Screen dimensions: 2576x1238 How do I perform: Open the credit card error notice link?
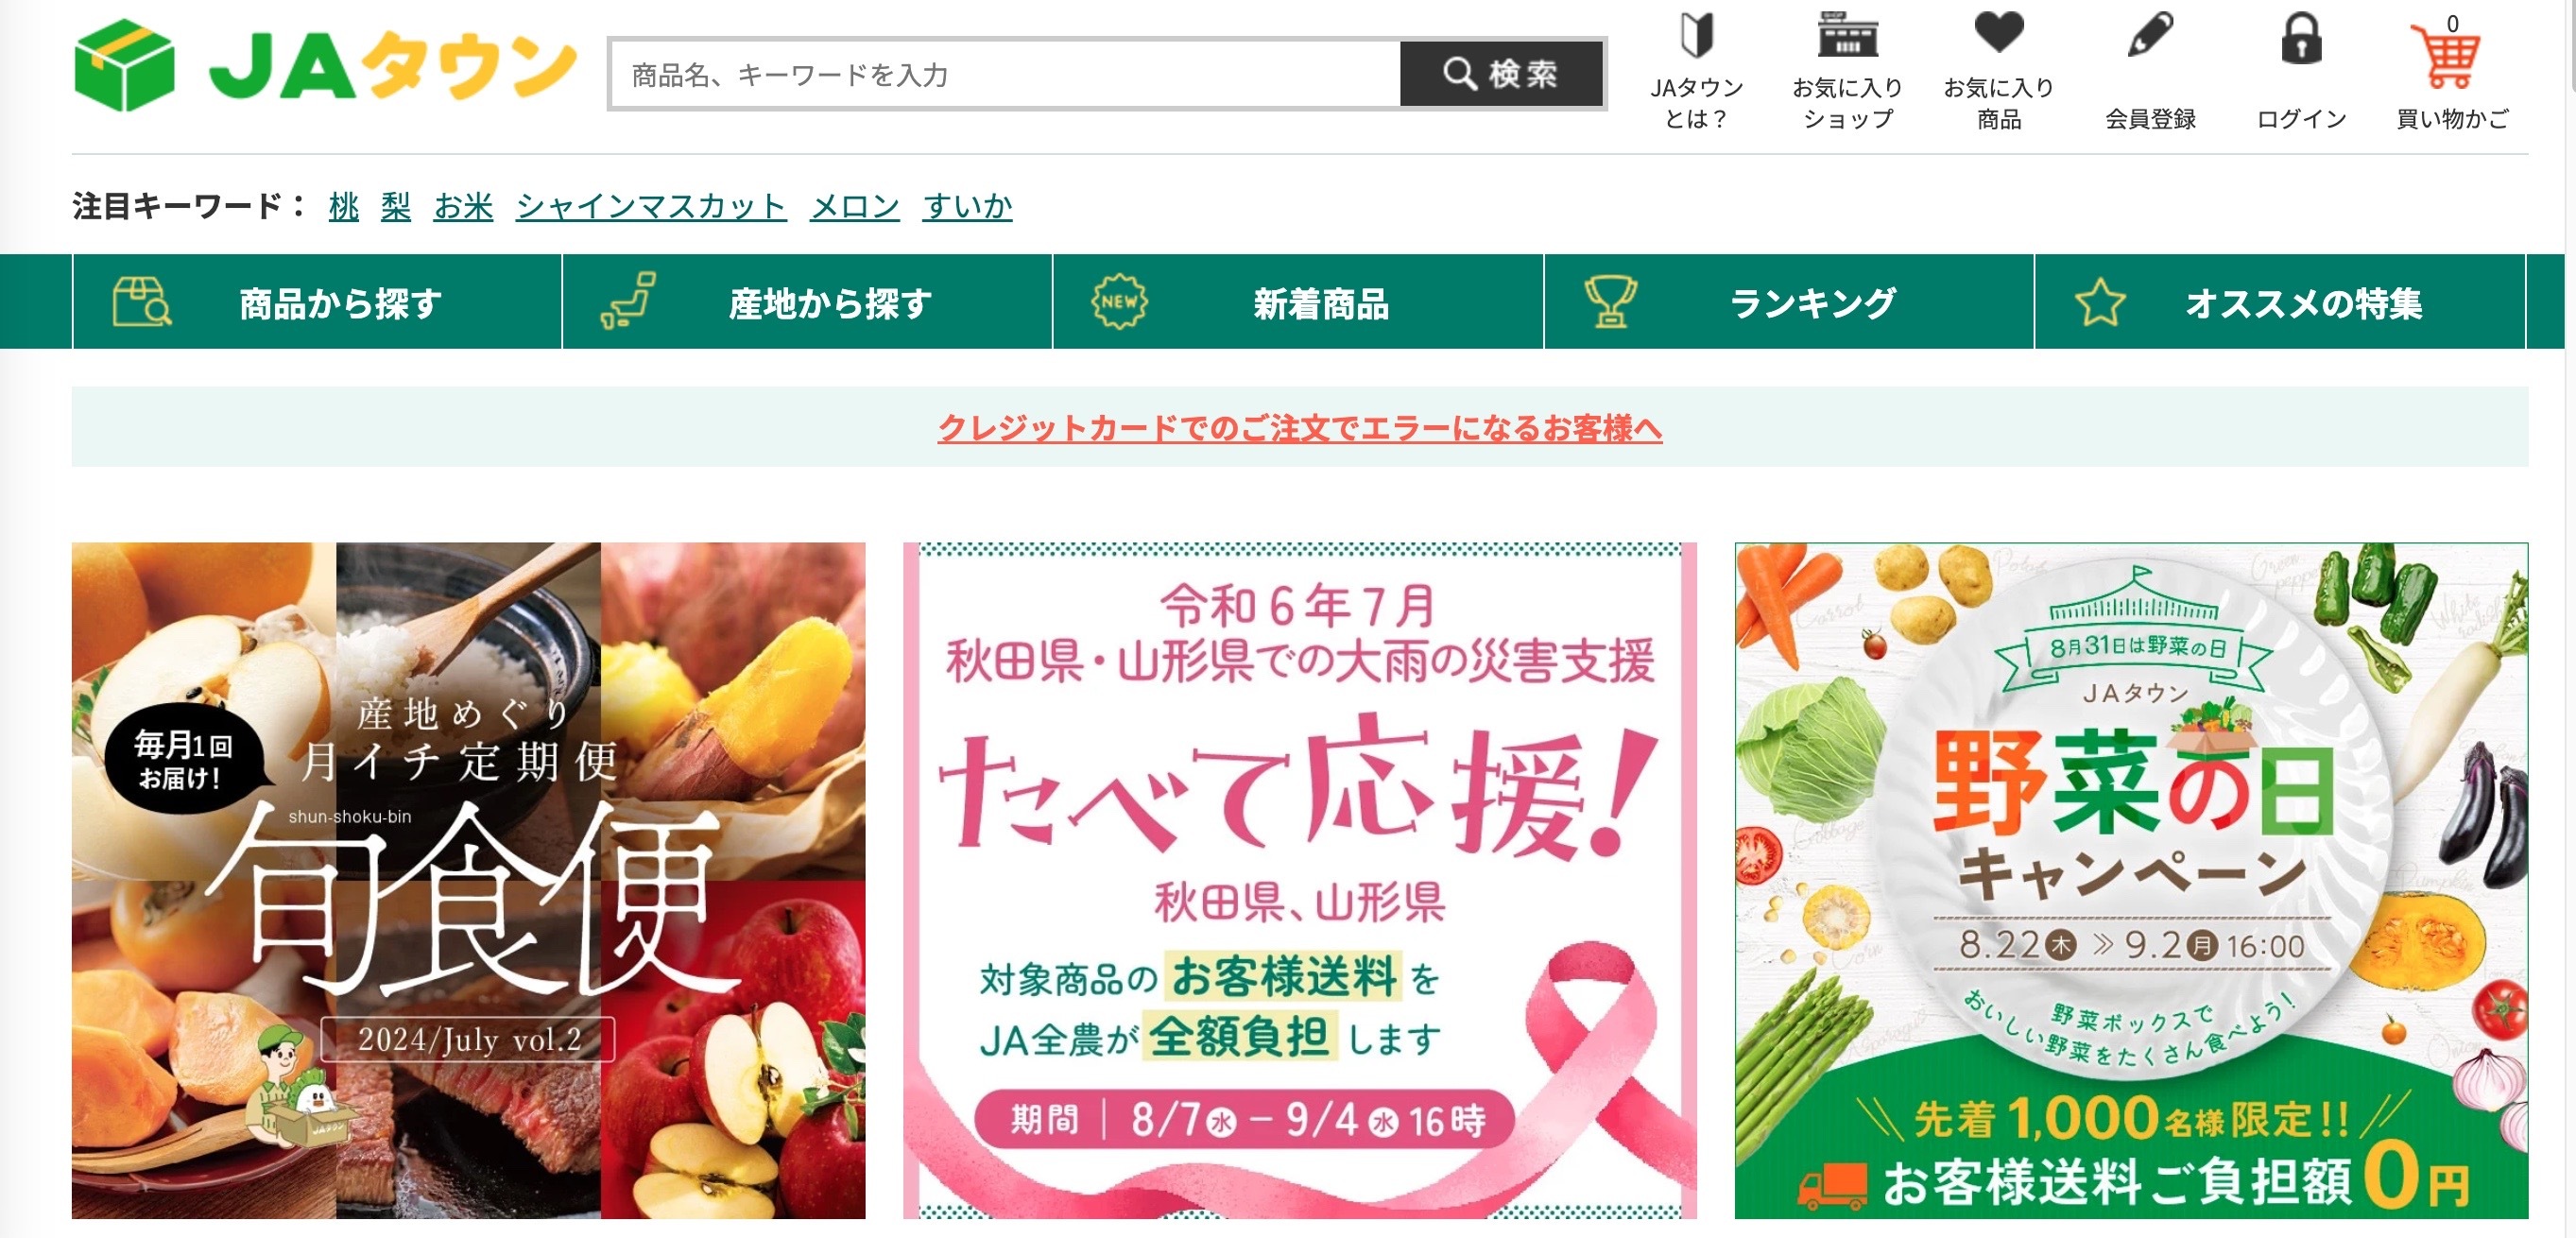(1300, 428)
